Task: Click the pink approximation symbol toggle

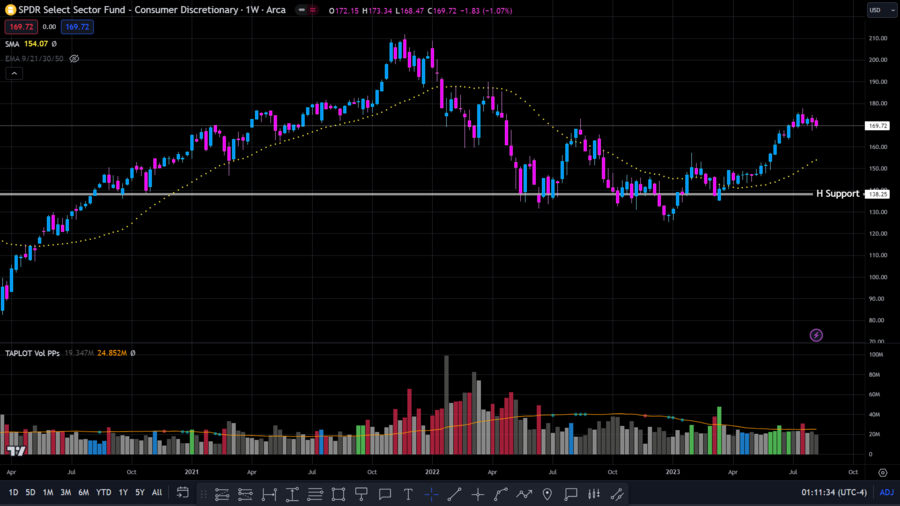Action: [313, 10]
